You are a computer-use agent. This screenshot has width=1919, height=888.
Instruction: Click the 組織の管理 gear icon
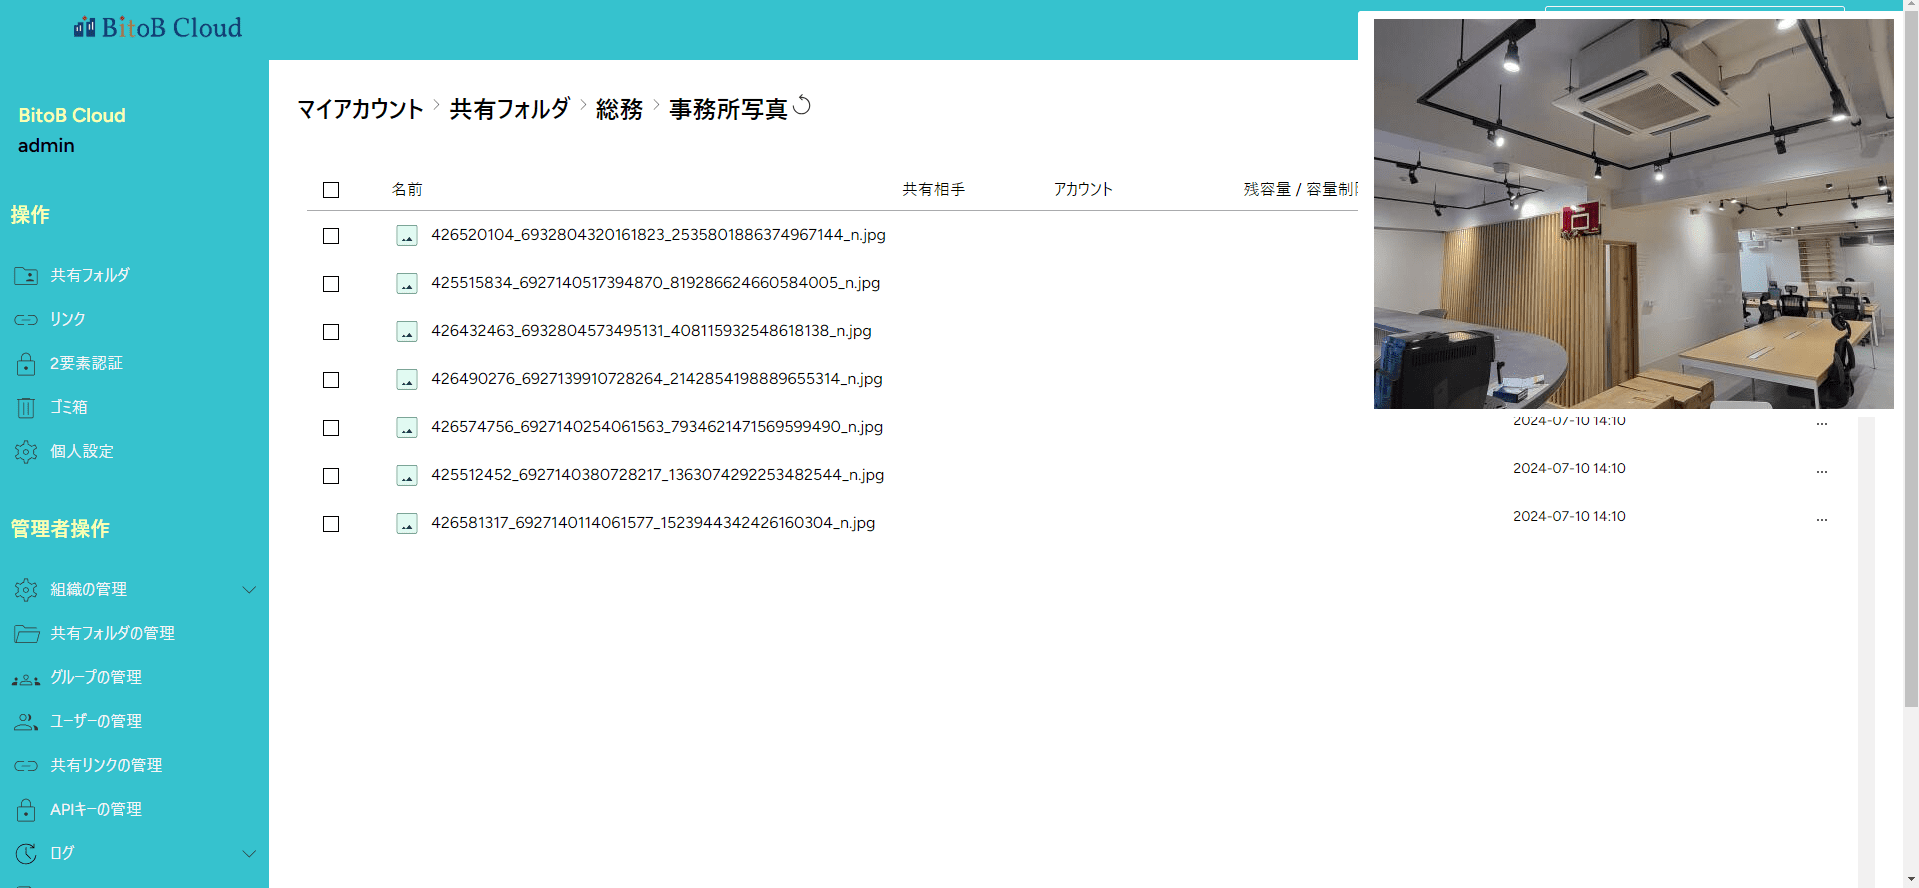[x=26, y=589]
